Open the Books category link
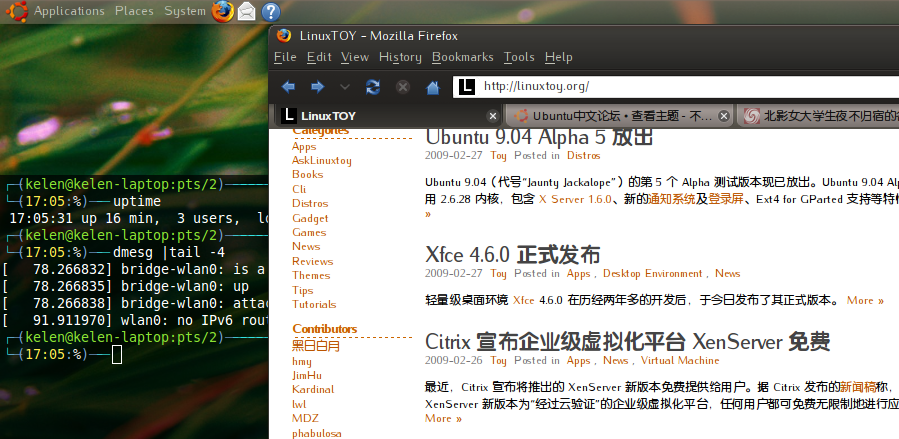 click(x=307, y=175)
